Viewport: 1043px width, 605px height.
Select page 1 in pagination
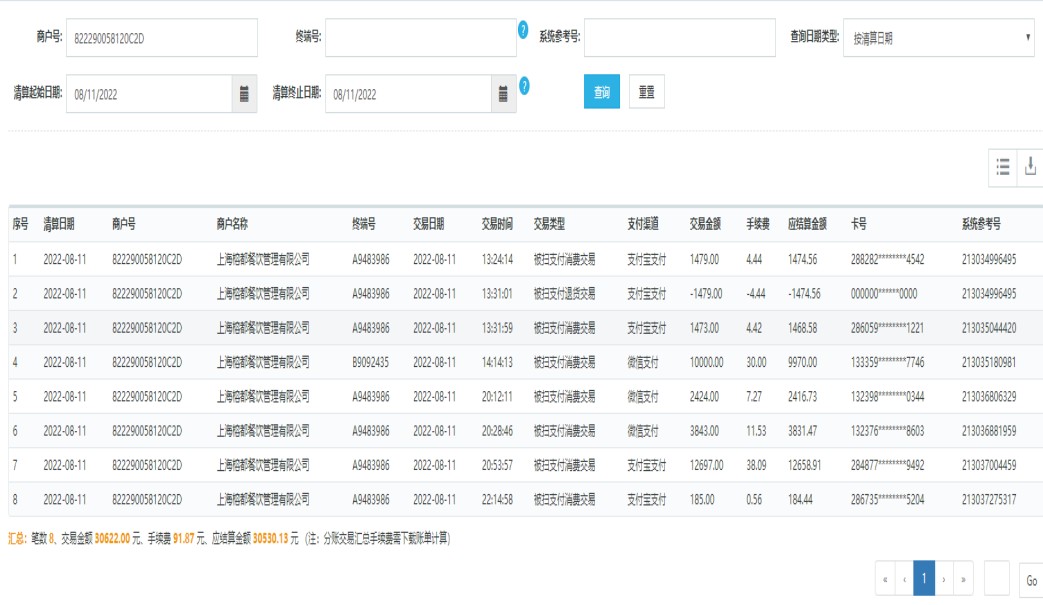pos(924,579)
